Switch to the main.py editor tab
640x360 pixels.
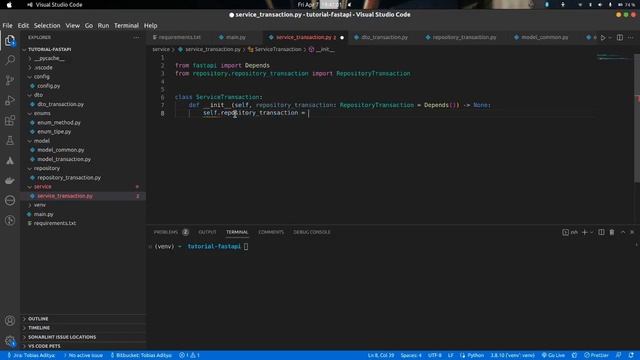point(235,38)
